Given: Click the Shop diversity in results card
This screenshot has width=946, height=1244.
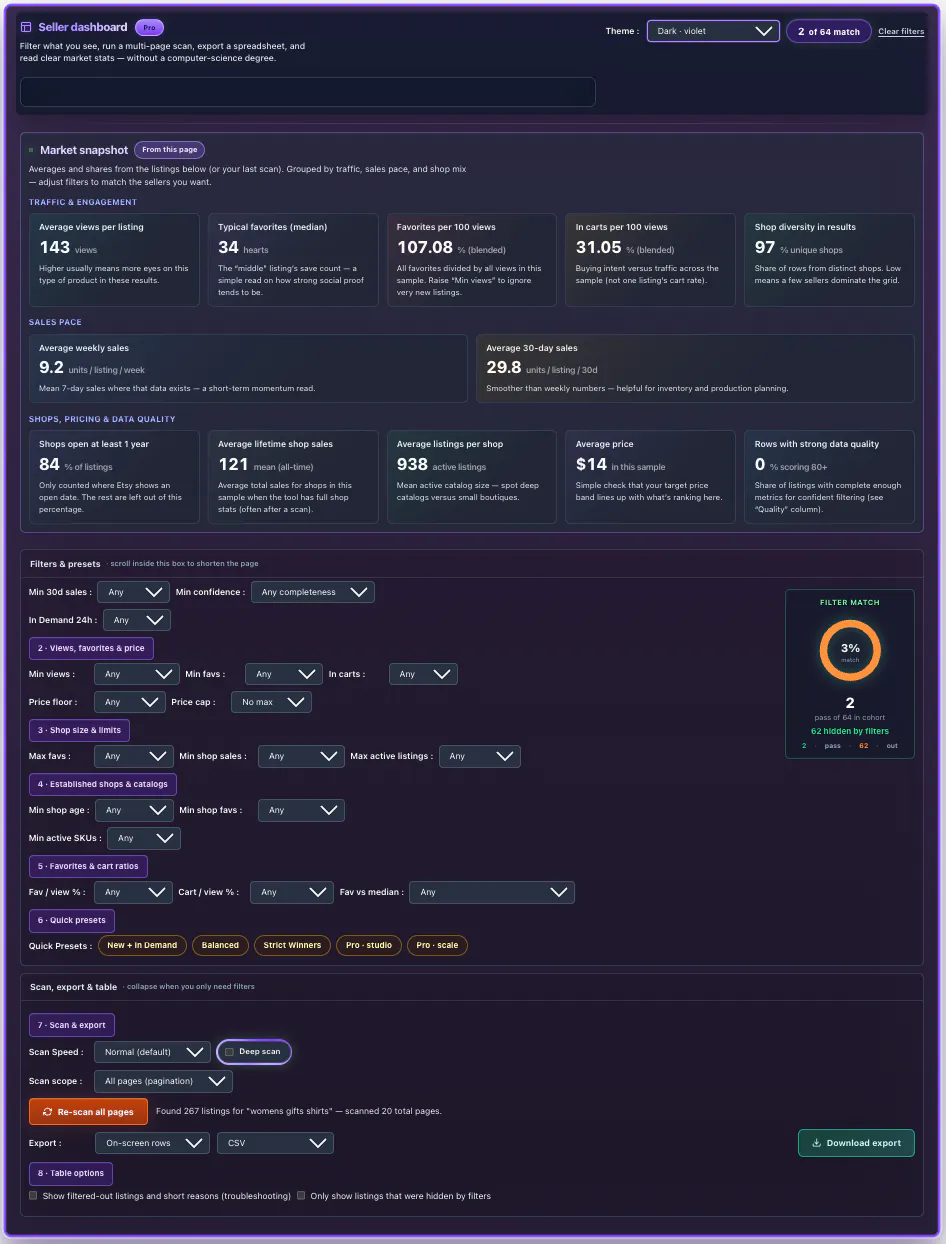Looking at the screenshot, I should [830, 260].
